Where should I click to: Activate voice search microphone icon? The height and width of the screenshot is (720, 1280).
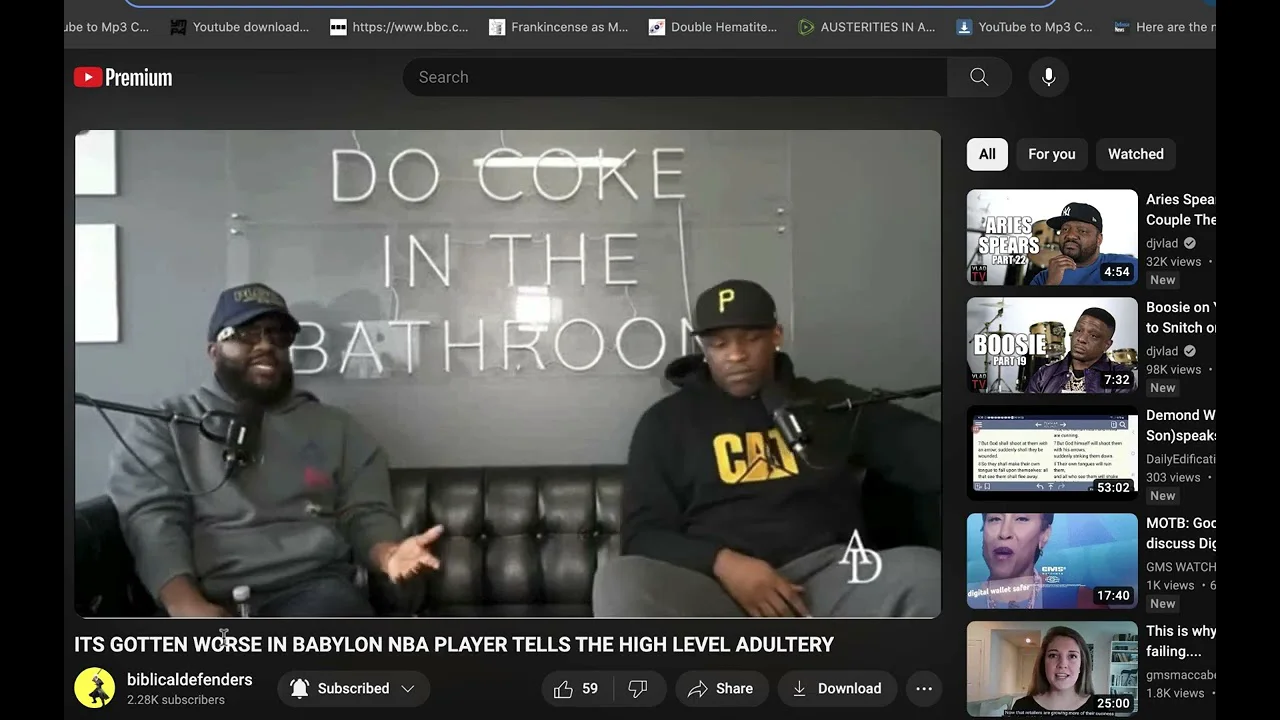point(1048,77)
